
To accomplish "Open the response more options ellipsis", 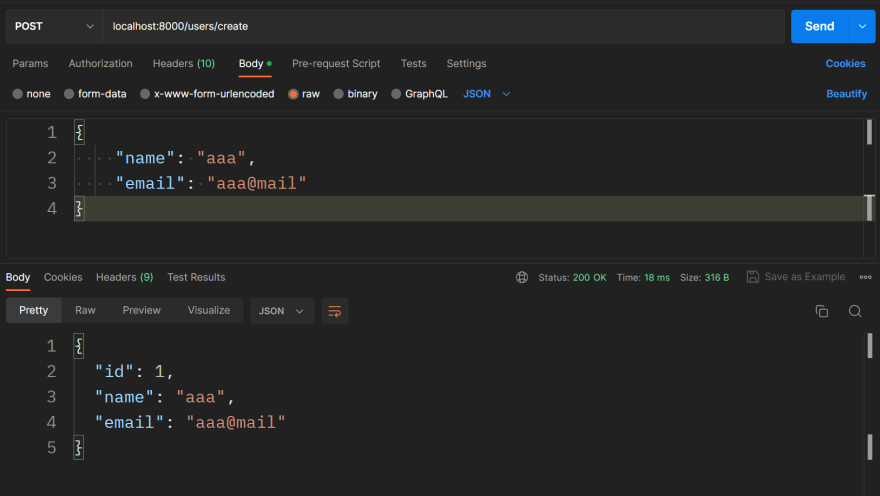I will [865, 277].
